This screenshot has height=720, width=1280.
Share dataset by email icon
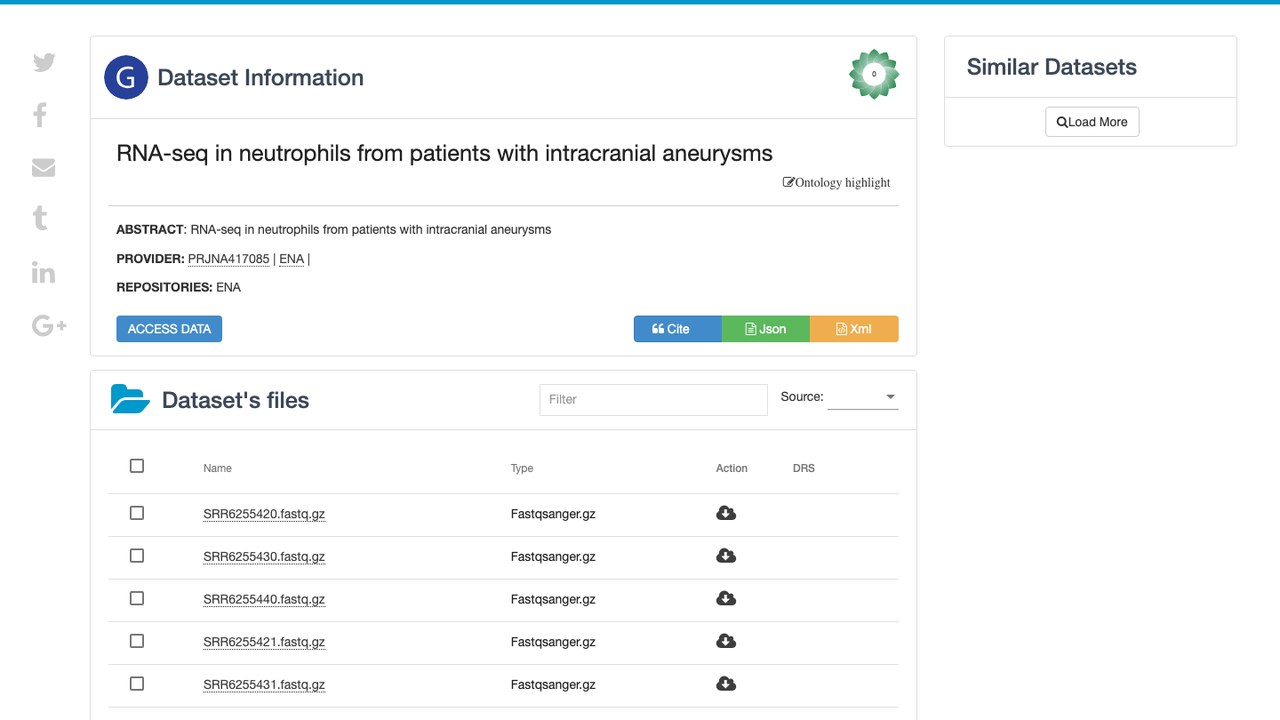tap(43, 167)
